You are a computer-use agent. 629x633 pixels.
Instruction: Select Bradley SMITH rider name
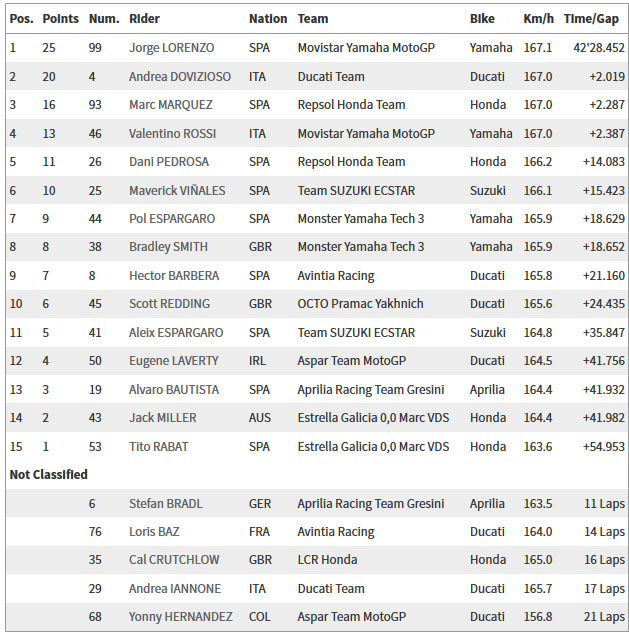coord(168,247)
